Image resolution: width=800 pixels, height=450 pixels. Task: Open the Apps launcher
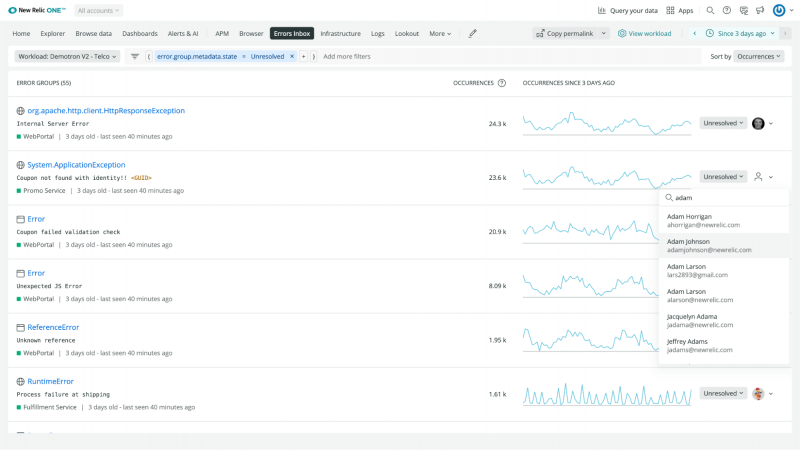680,10
